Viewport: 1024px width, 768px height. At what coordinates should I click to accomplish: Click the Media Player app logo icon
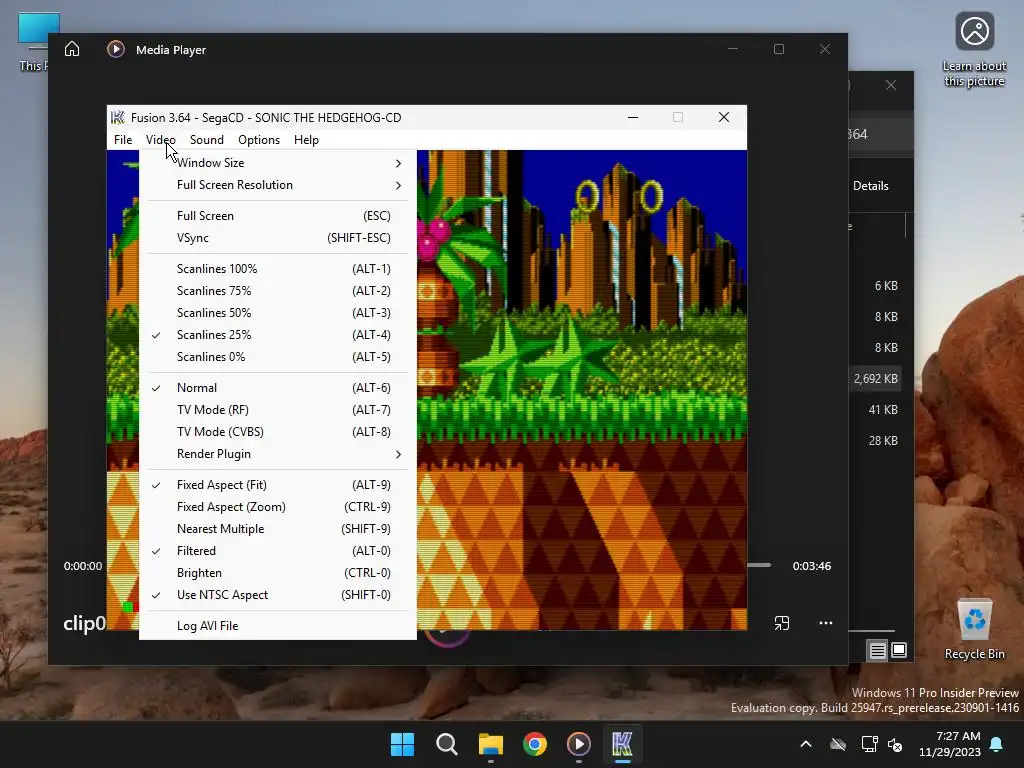(x=116, y=50)
